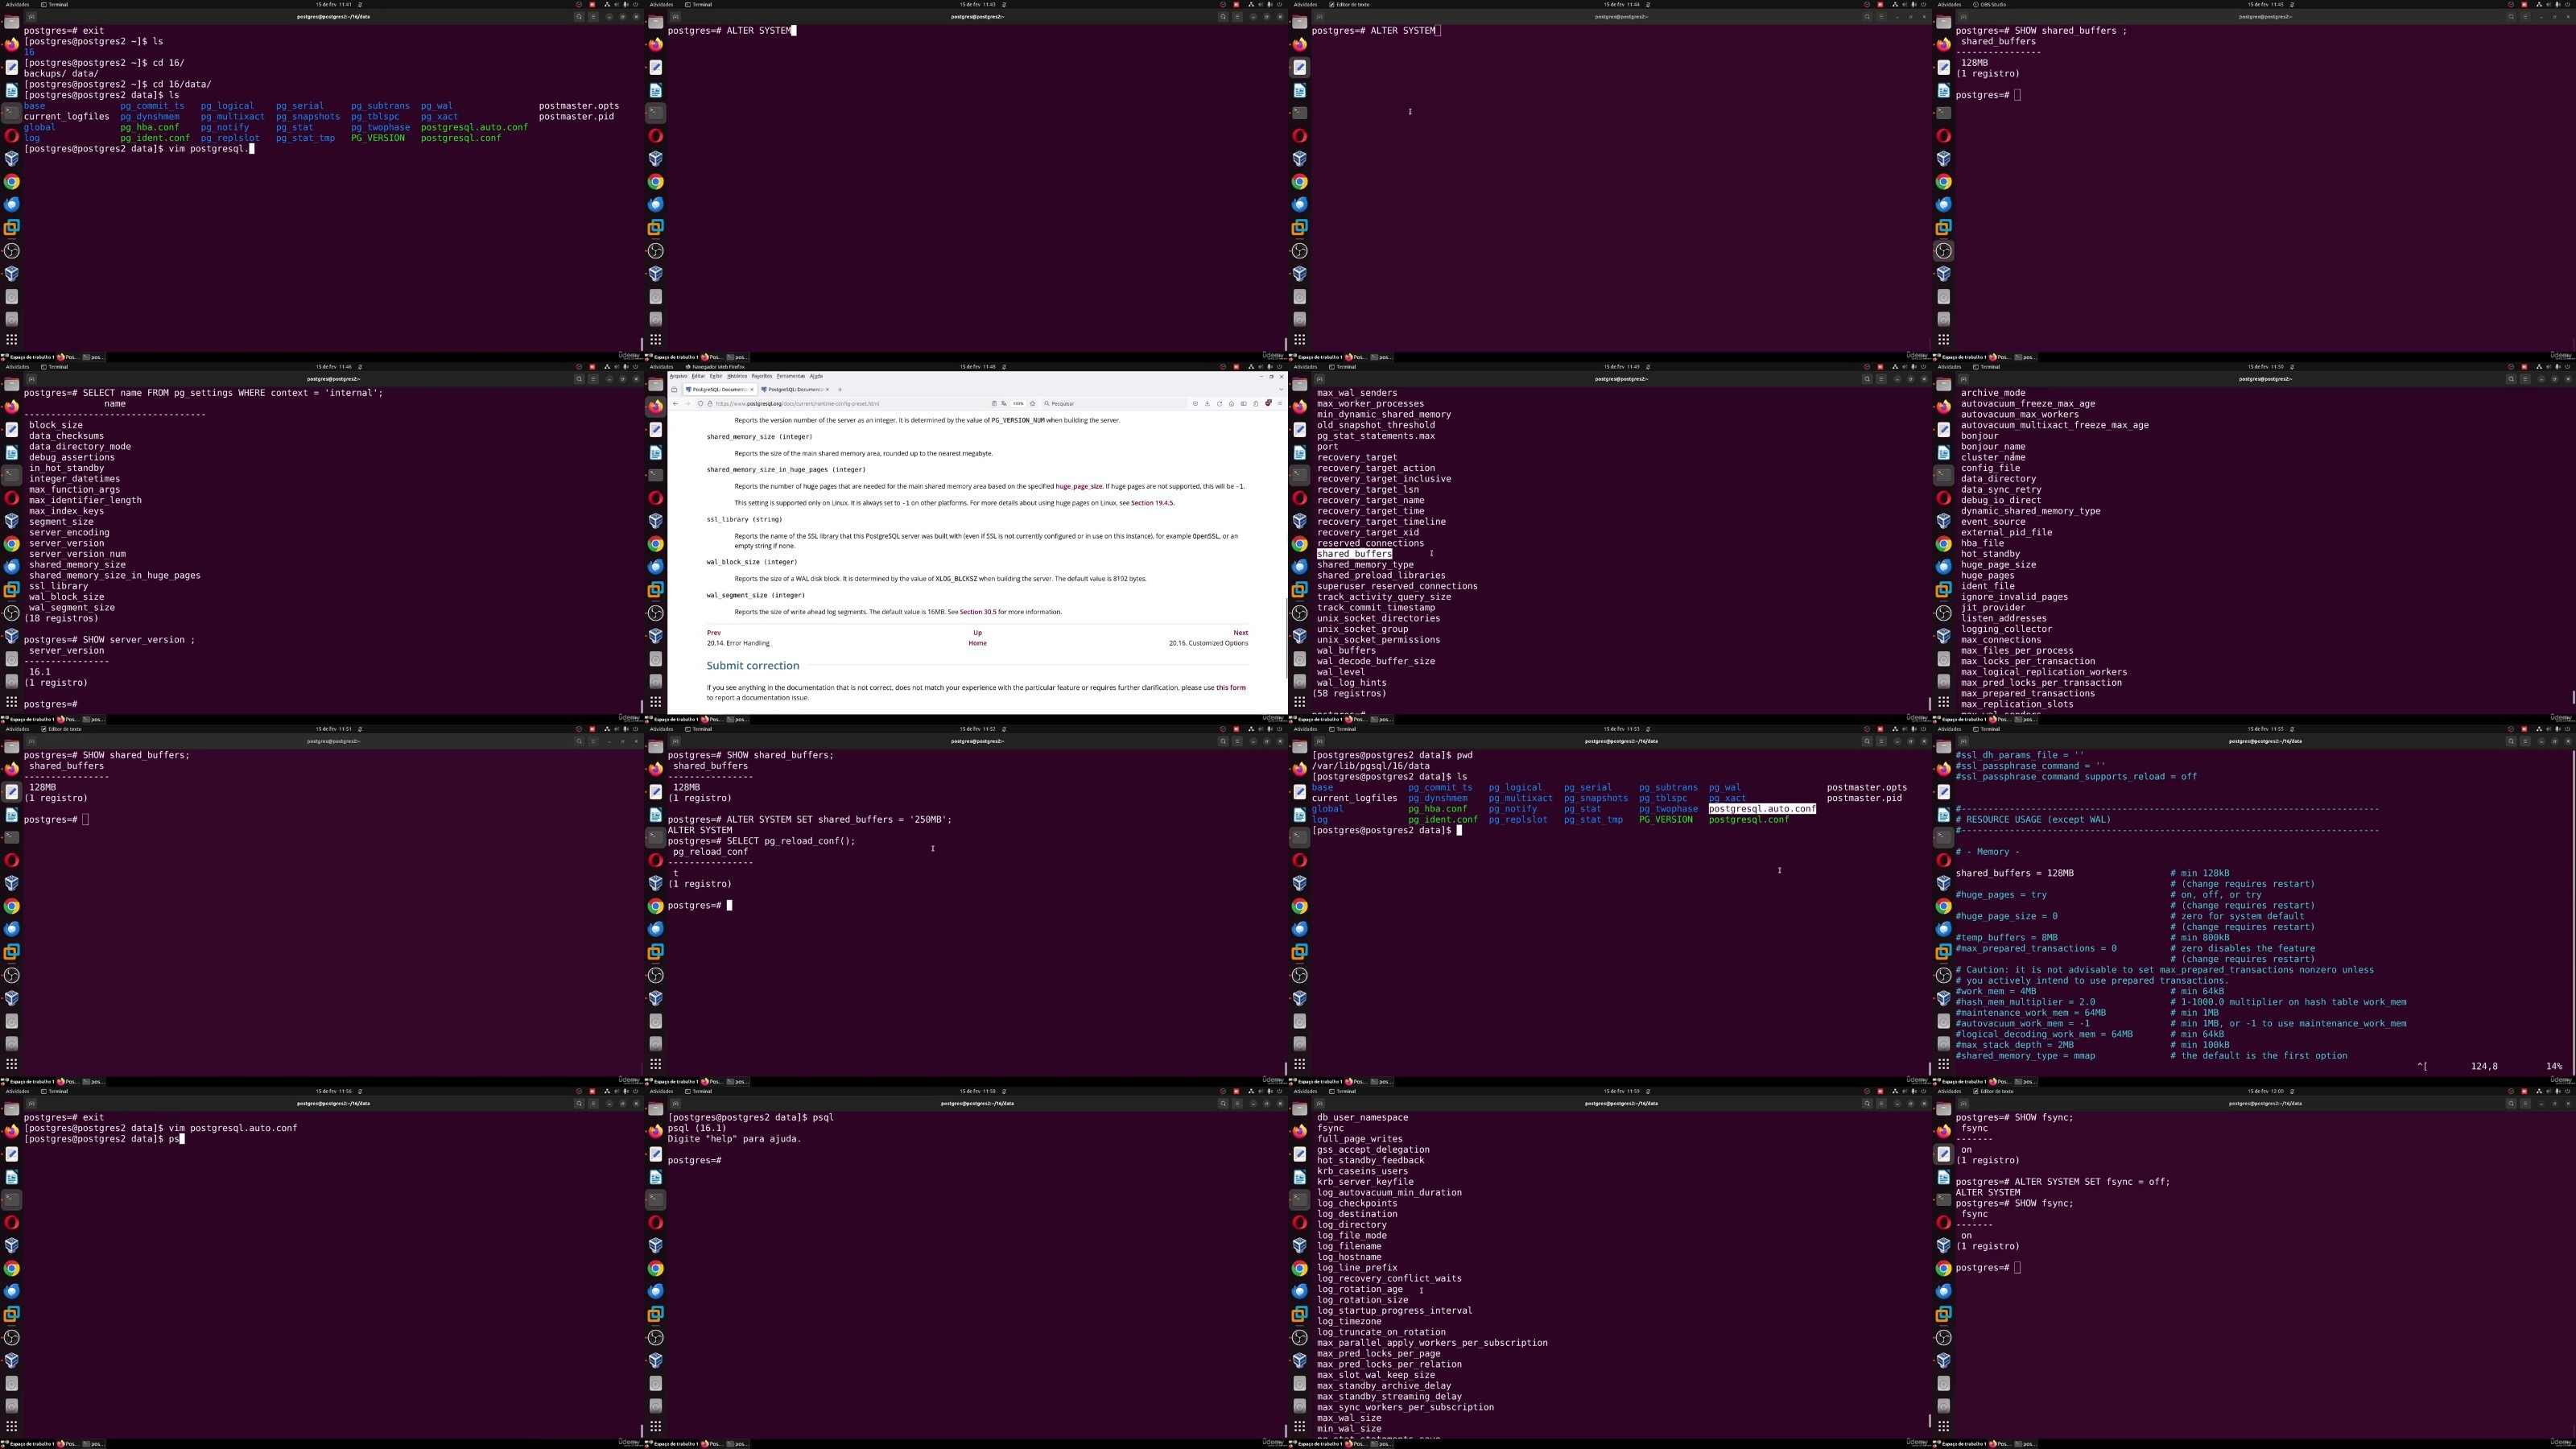Expand Firefox list-all-tabs chevron
Viewport: 2576px width, 1449px height.
(1281, 390)
